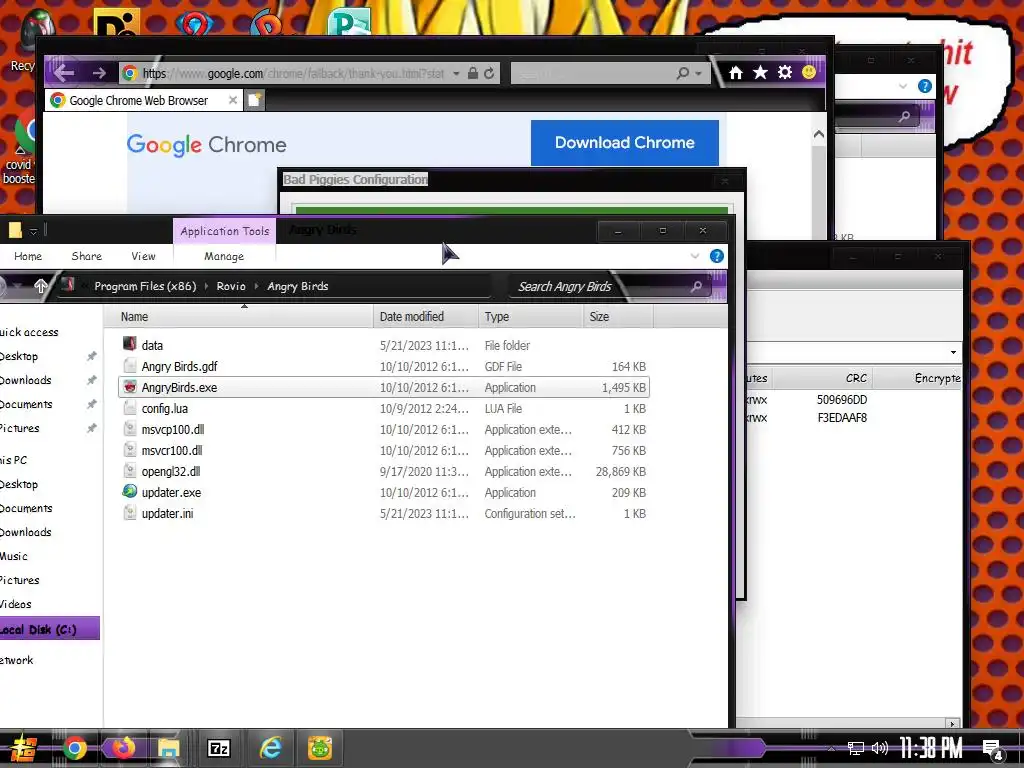Open the Internet Explorer search provider dropdown
Image resolution: width=1024 pixels, height=768 pixels.
[698, 73]
